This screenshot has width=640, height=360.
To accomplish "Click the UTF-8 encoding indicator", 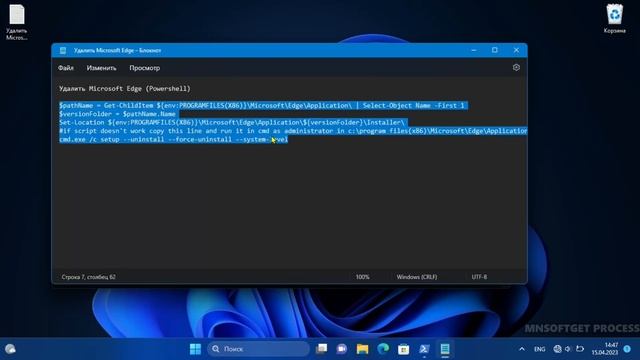I will [x=479, y=277].
